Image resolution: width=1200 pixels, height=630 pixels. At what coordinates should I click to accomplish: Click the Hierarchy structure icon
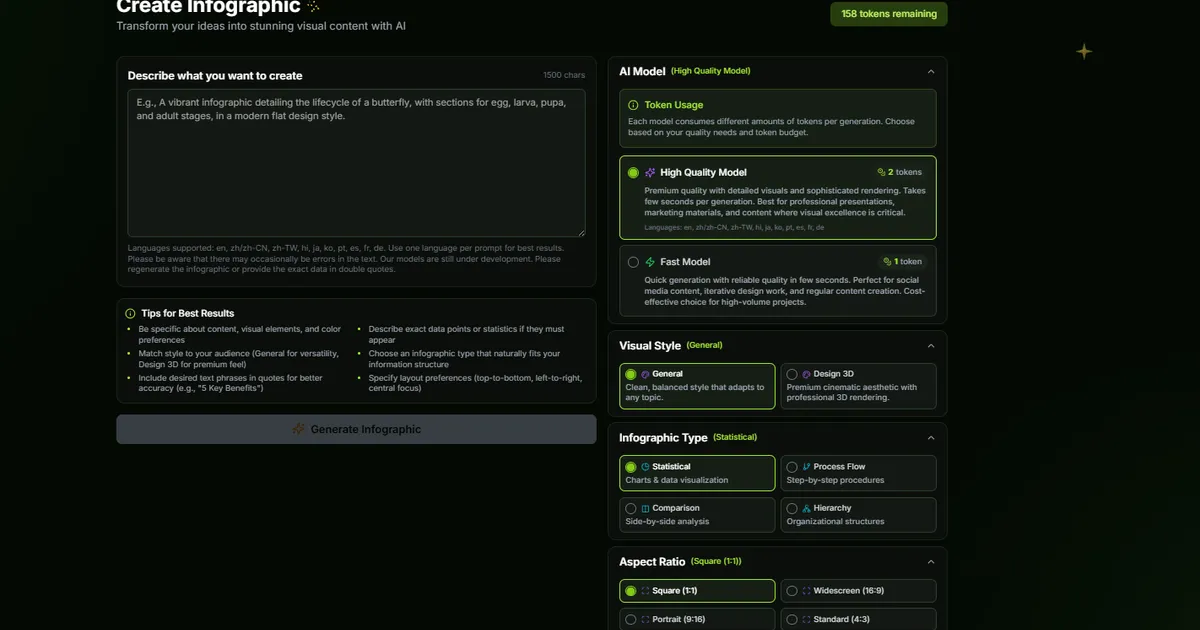pos(806,508)
